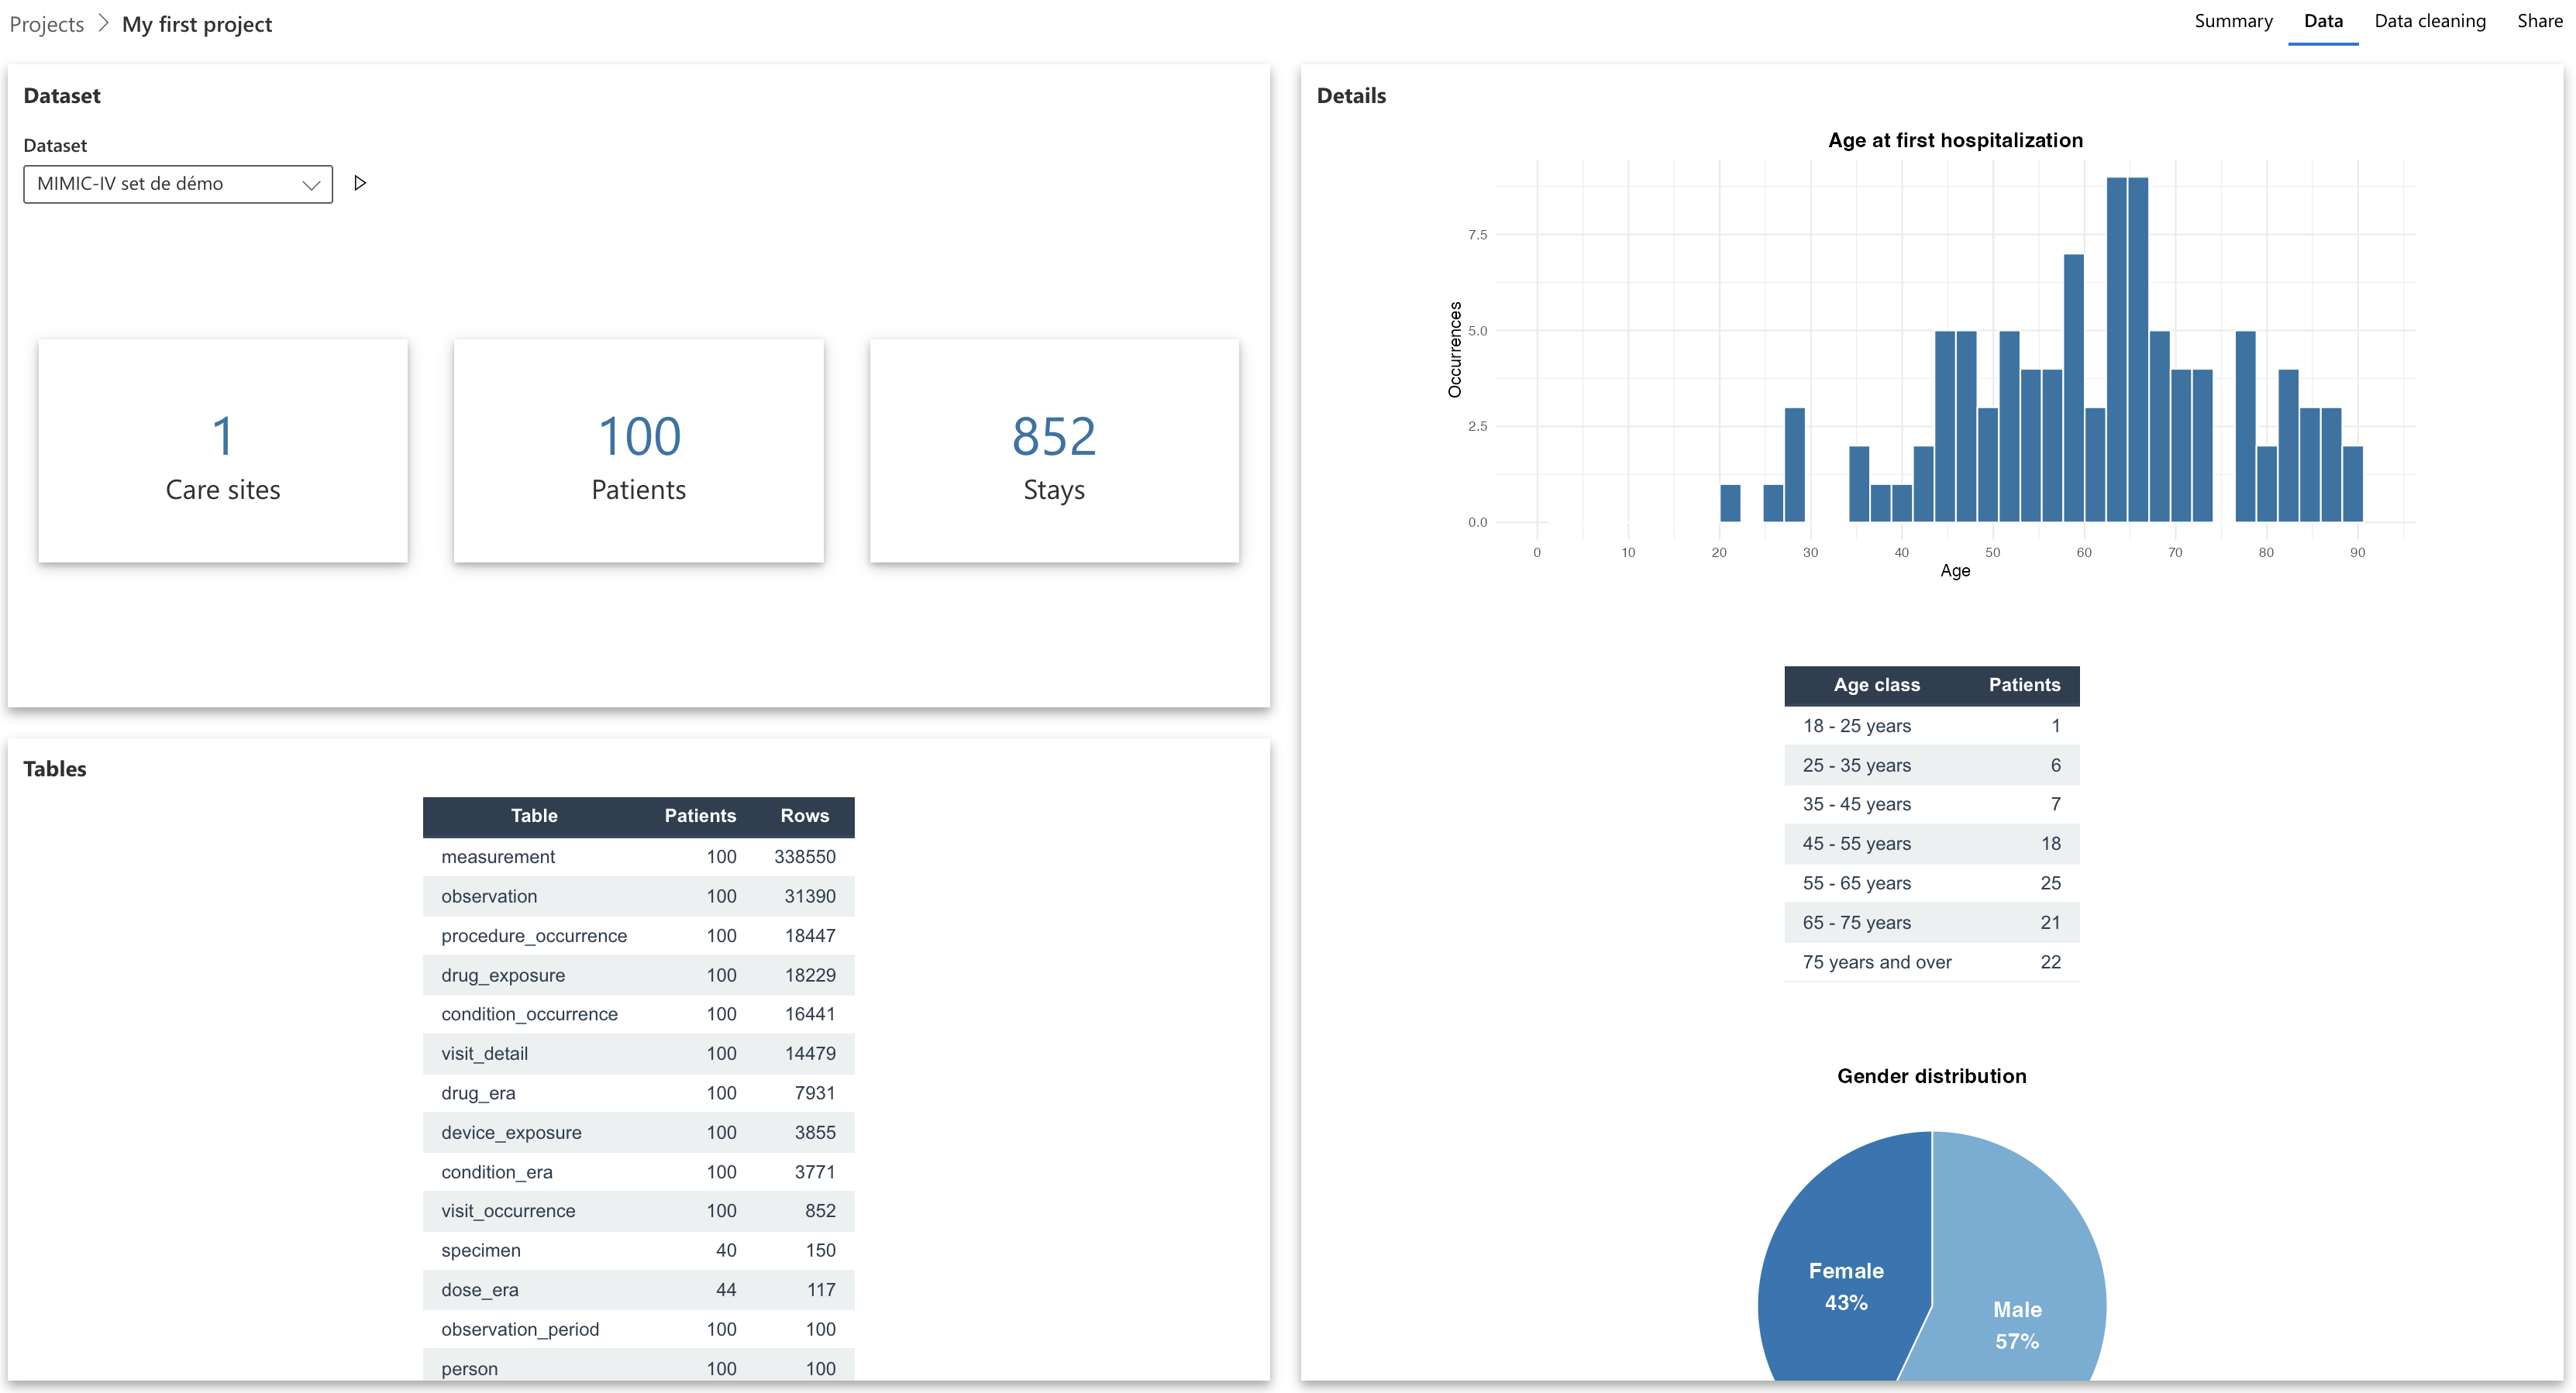Select the condition_occurrence row

point(639,1014)
